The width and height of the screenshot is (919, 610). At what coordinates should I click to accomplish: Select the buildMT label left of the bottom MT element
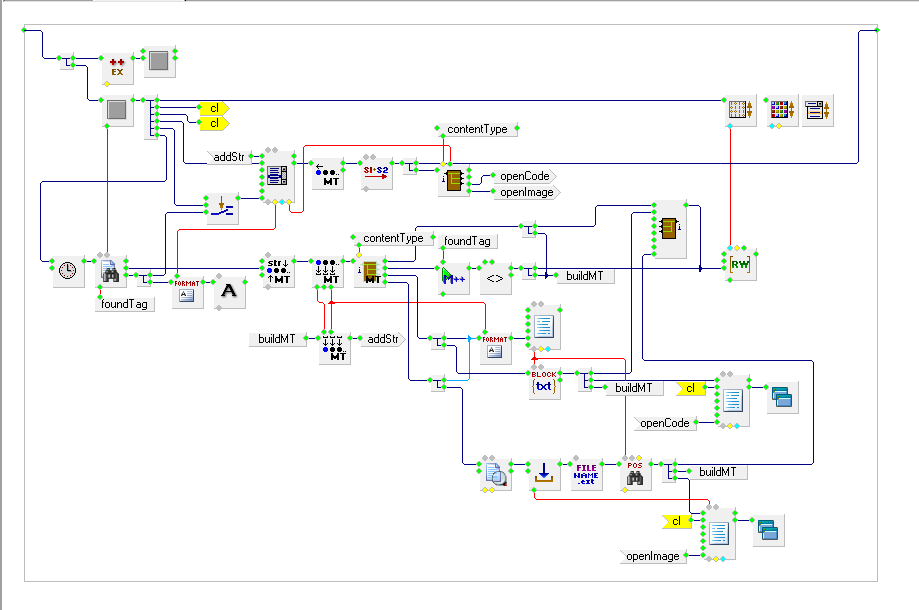tap(277, 339)
